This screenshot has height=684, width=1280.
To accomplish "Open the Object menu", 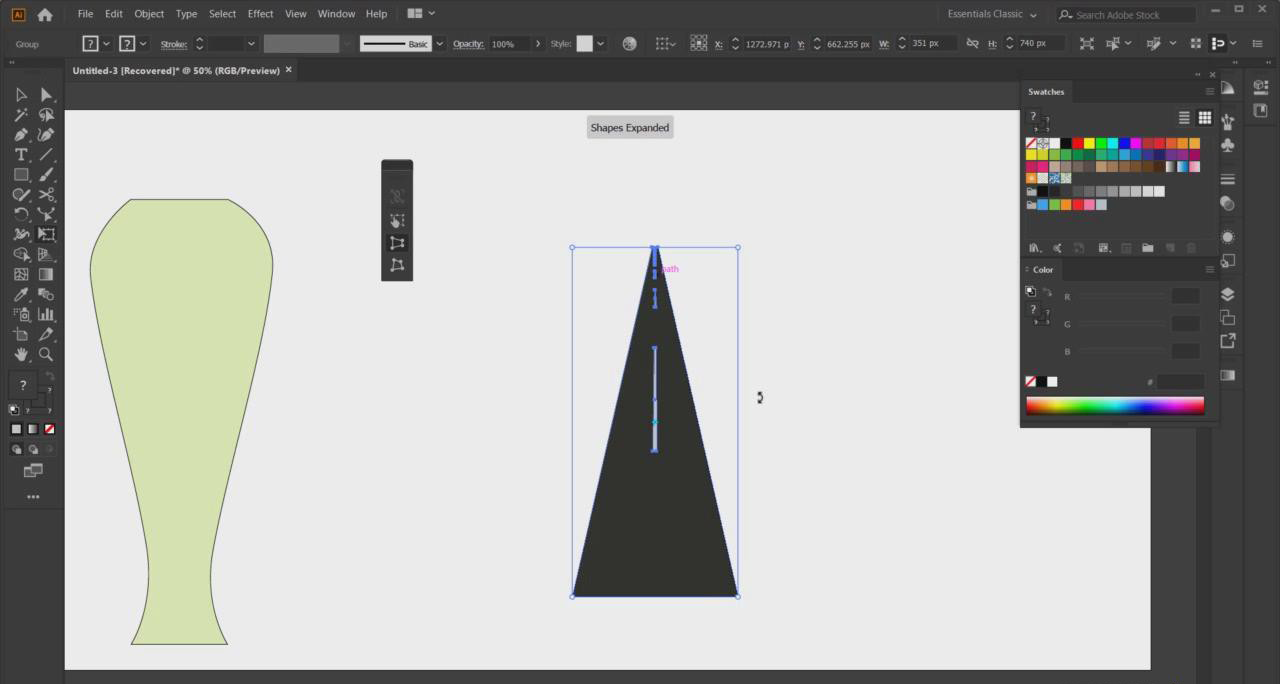I will pyautogui.click(x=149, y=14).
